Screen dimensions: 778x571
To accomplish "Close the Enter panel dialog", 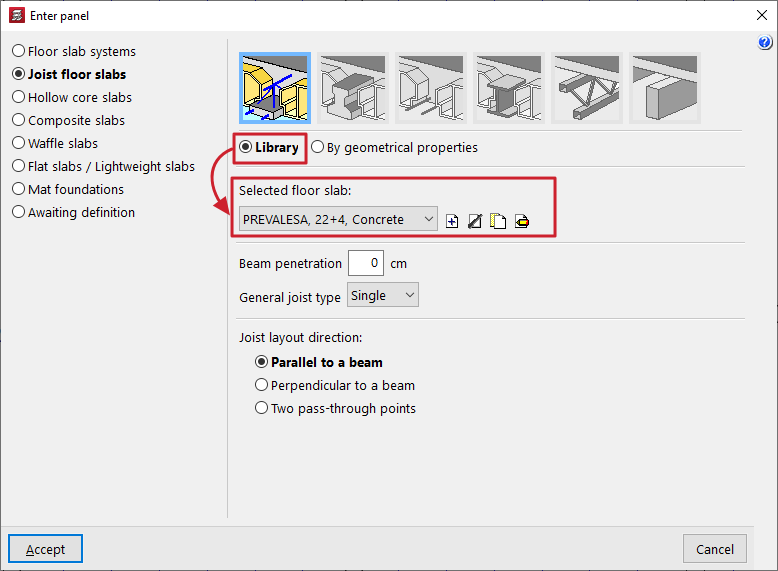I will tap(762, 15).
